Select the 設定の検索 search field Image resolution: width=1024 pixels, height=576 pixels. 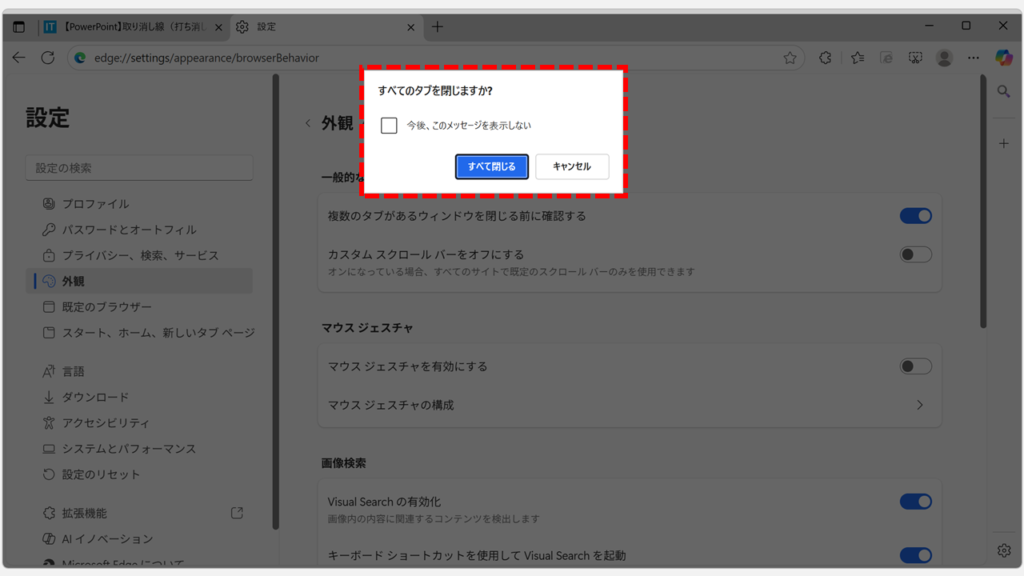click(139, 167)
